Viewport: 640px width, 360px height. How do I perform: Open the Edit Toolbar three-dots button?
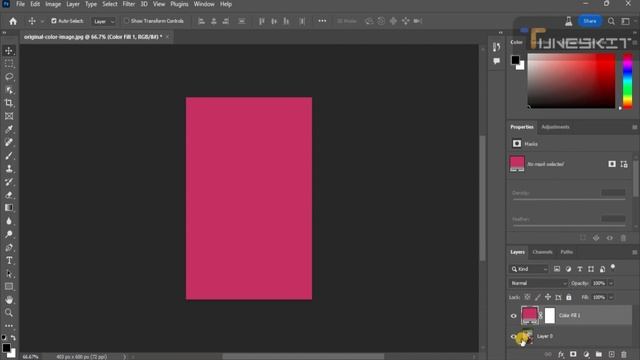(x=9, y=326)
